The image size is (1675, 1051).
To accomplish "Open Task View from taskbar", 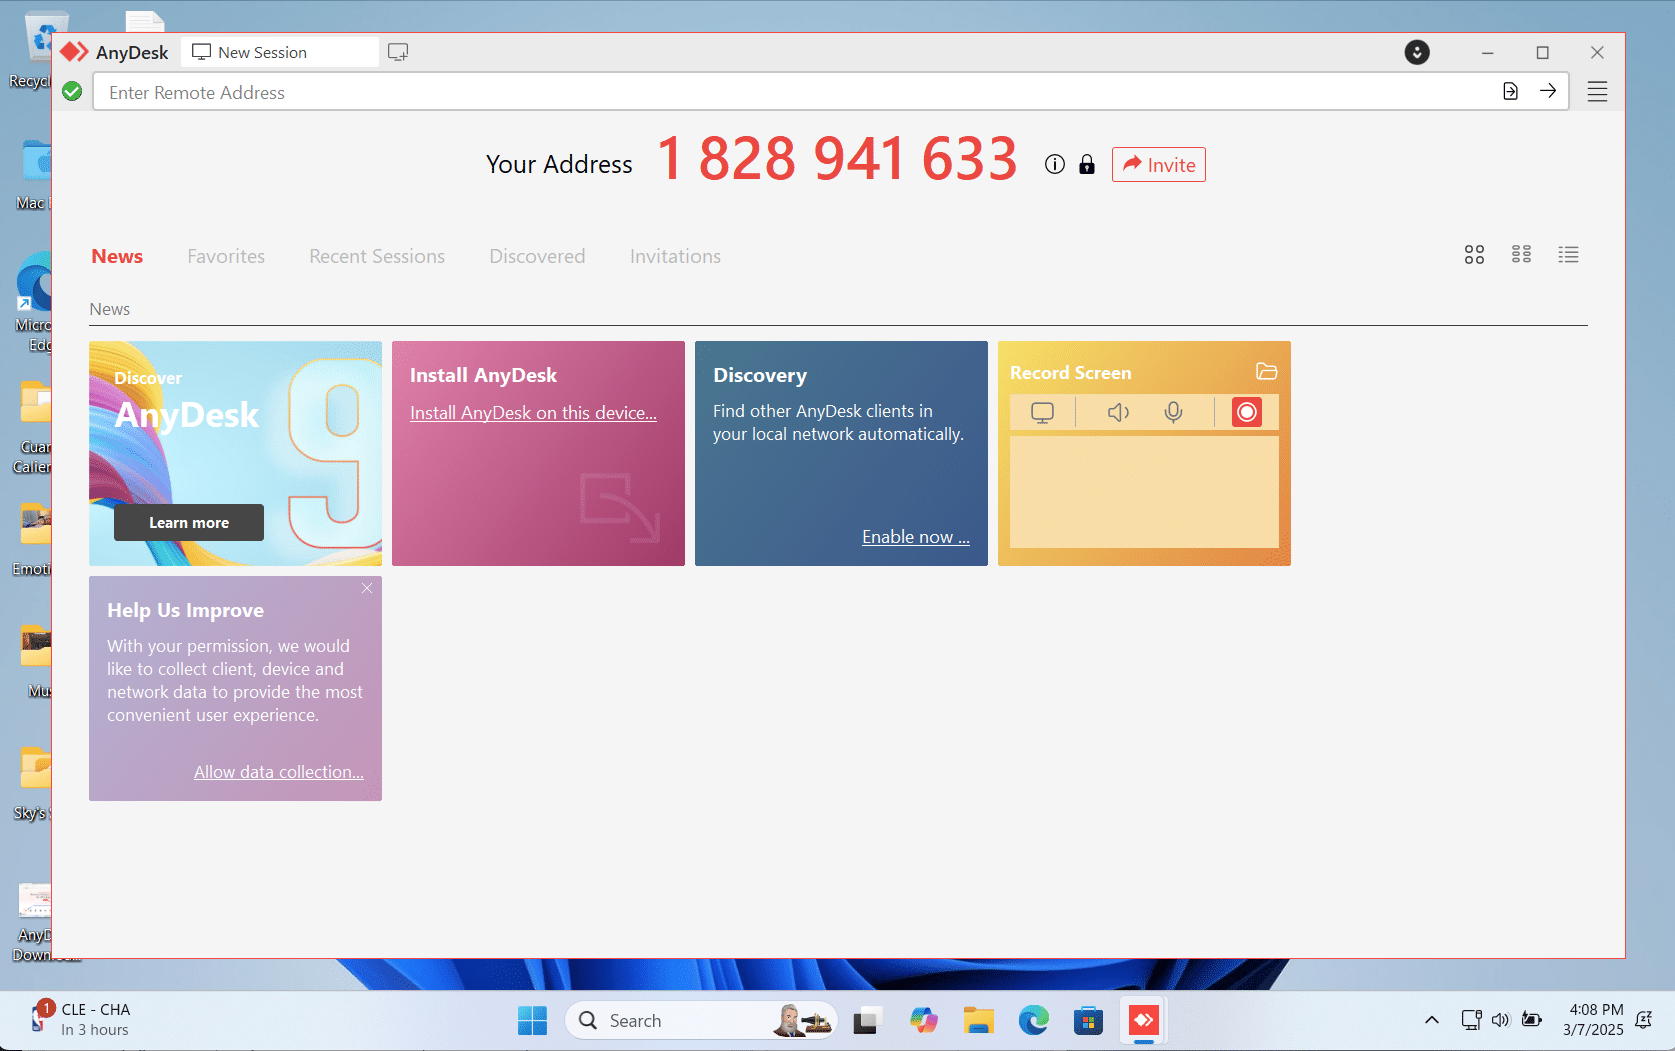I will [x=866, y=1020].
